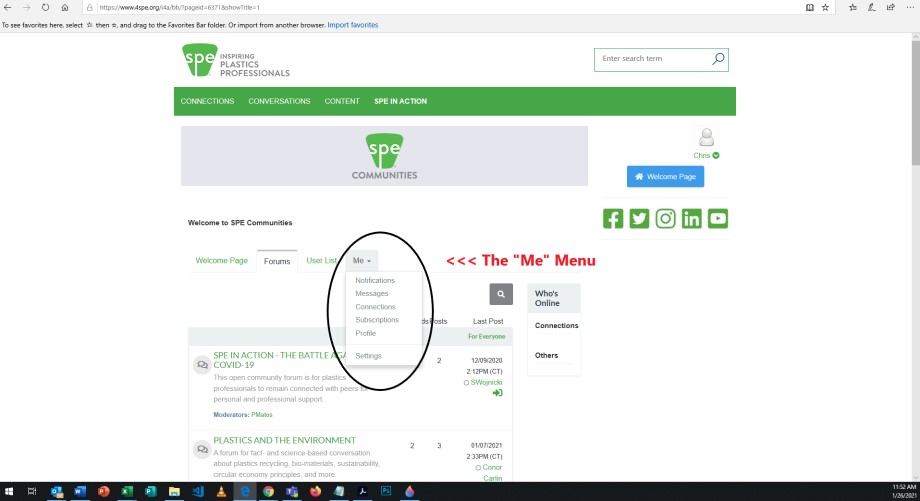Open the YouTube social icon
The image size is (920, 501).
[718, 219]
